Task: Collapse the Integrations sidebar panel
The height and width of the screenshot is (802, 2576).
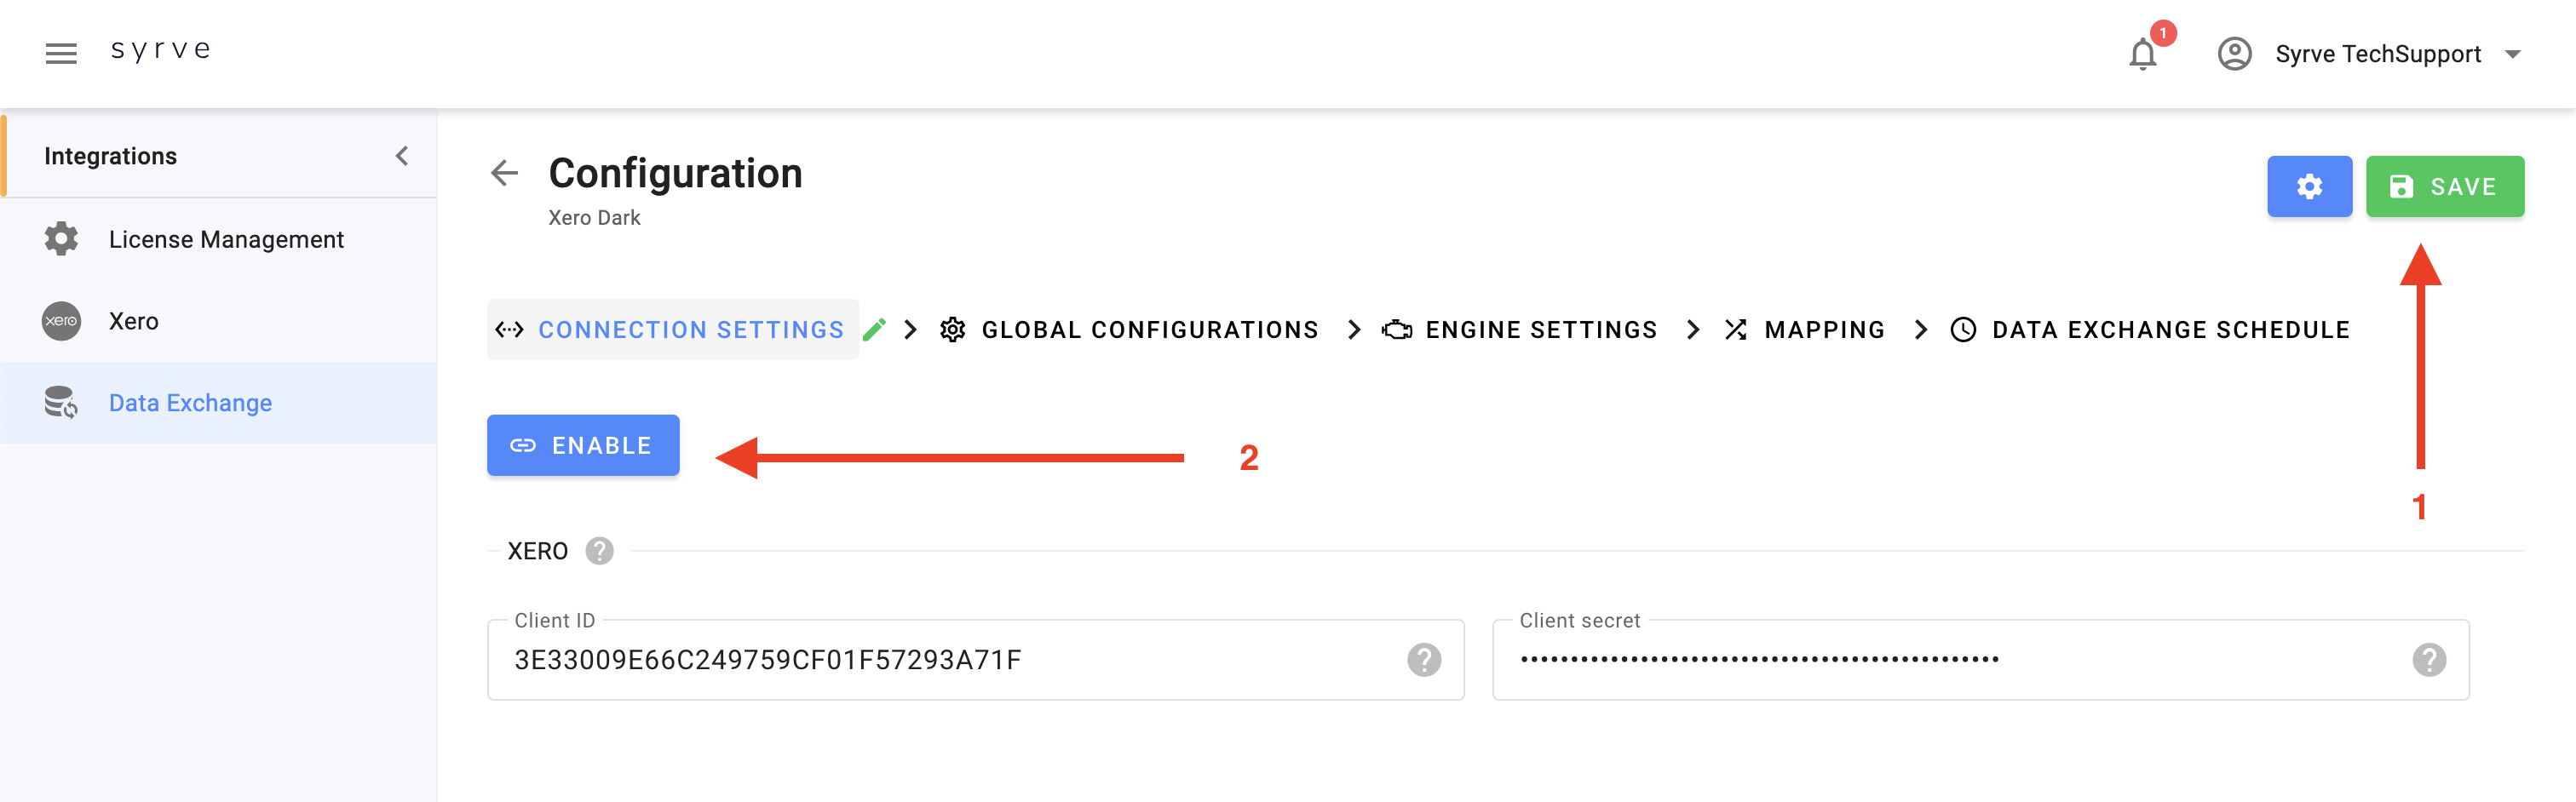Action: tap(402, 156)
